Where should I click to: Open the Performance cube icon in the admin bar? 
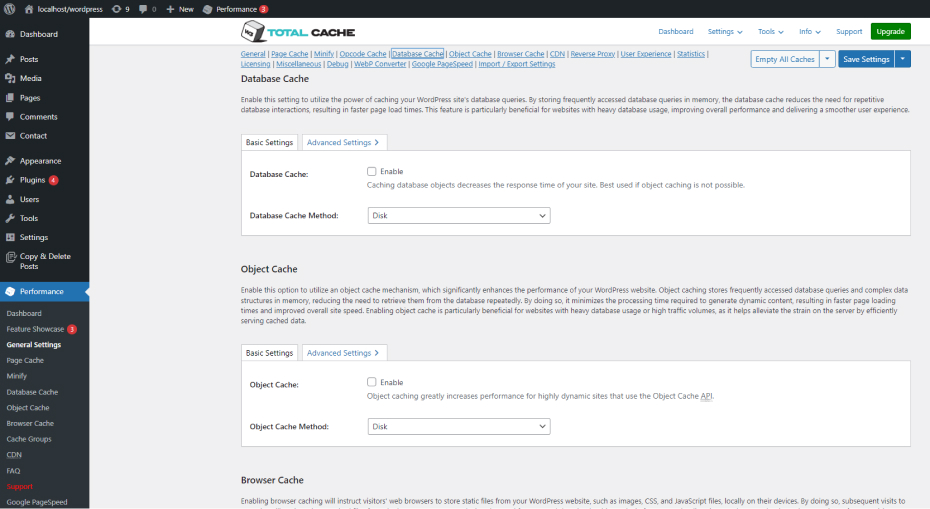(207, 9)
